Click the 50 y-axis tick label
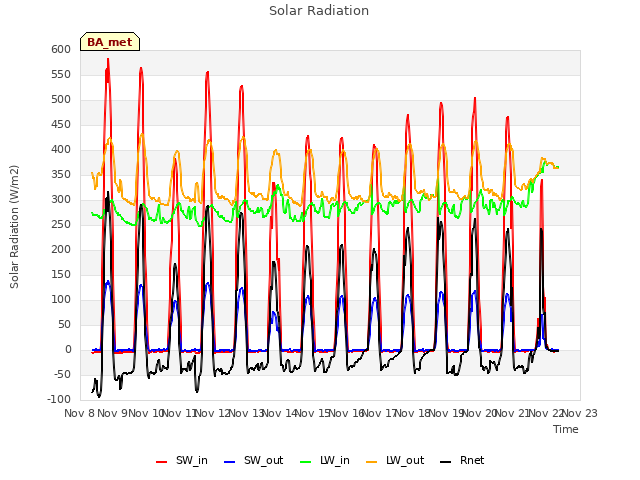Image resolution: width=640 pixels, height=480 pixels. 64,324
